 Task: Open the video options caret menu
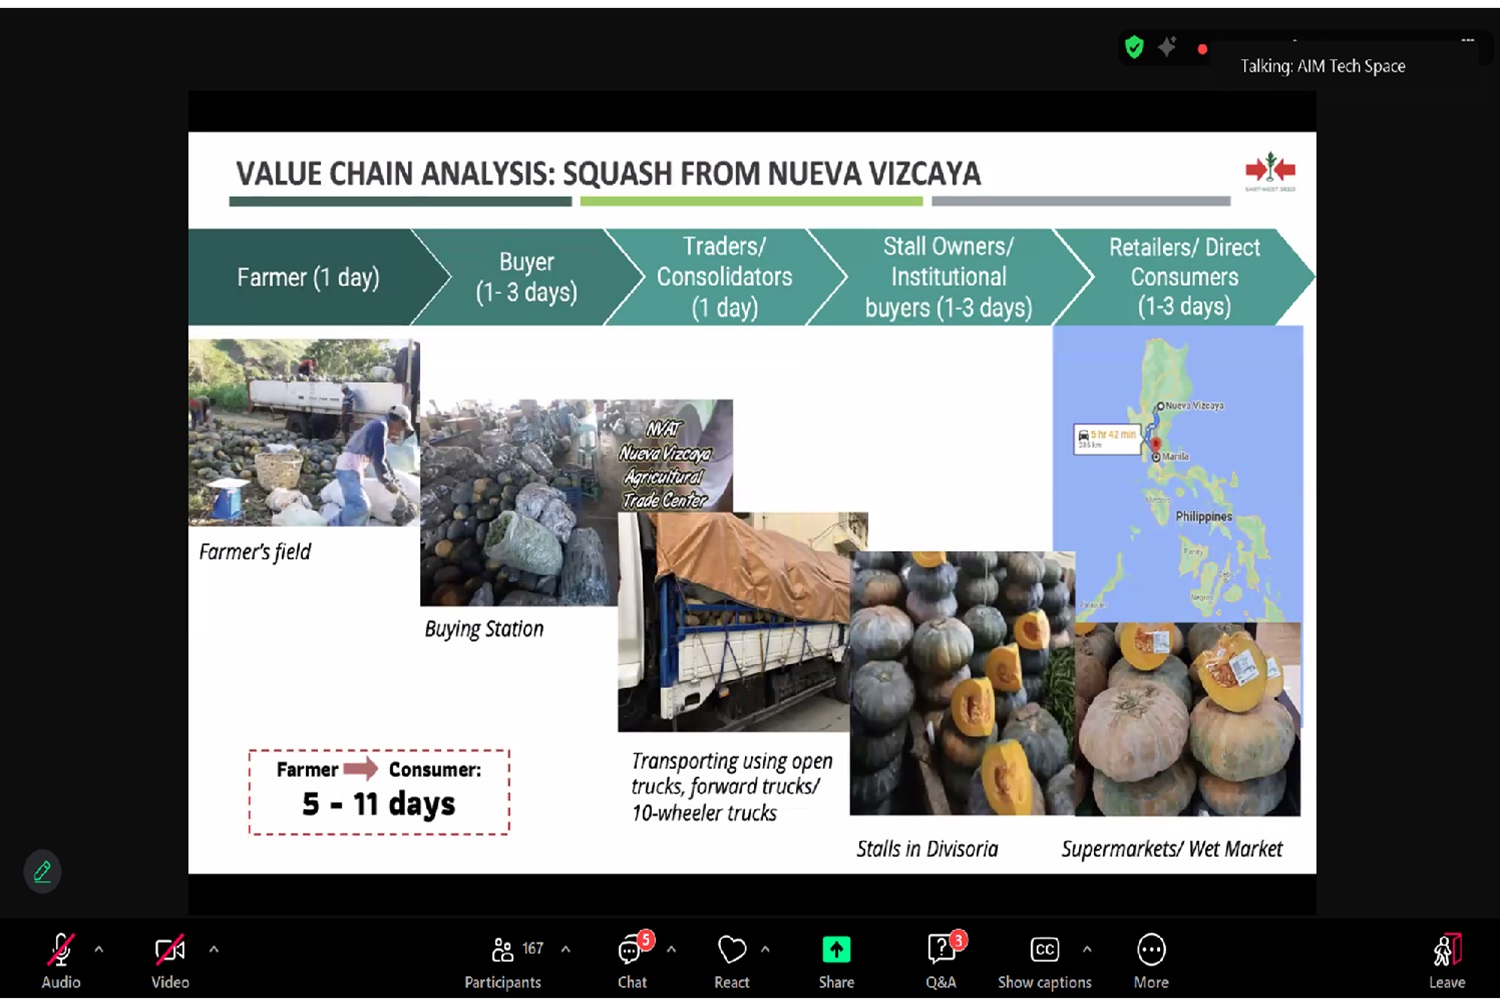[214, 949]
